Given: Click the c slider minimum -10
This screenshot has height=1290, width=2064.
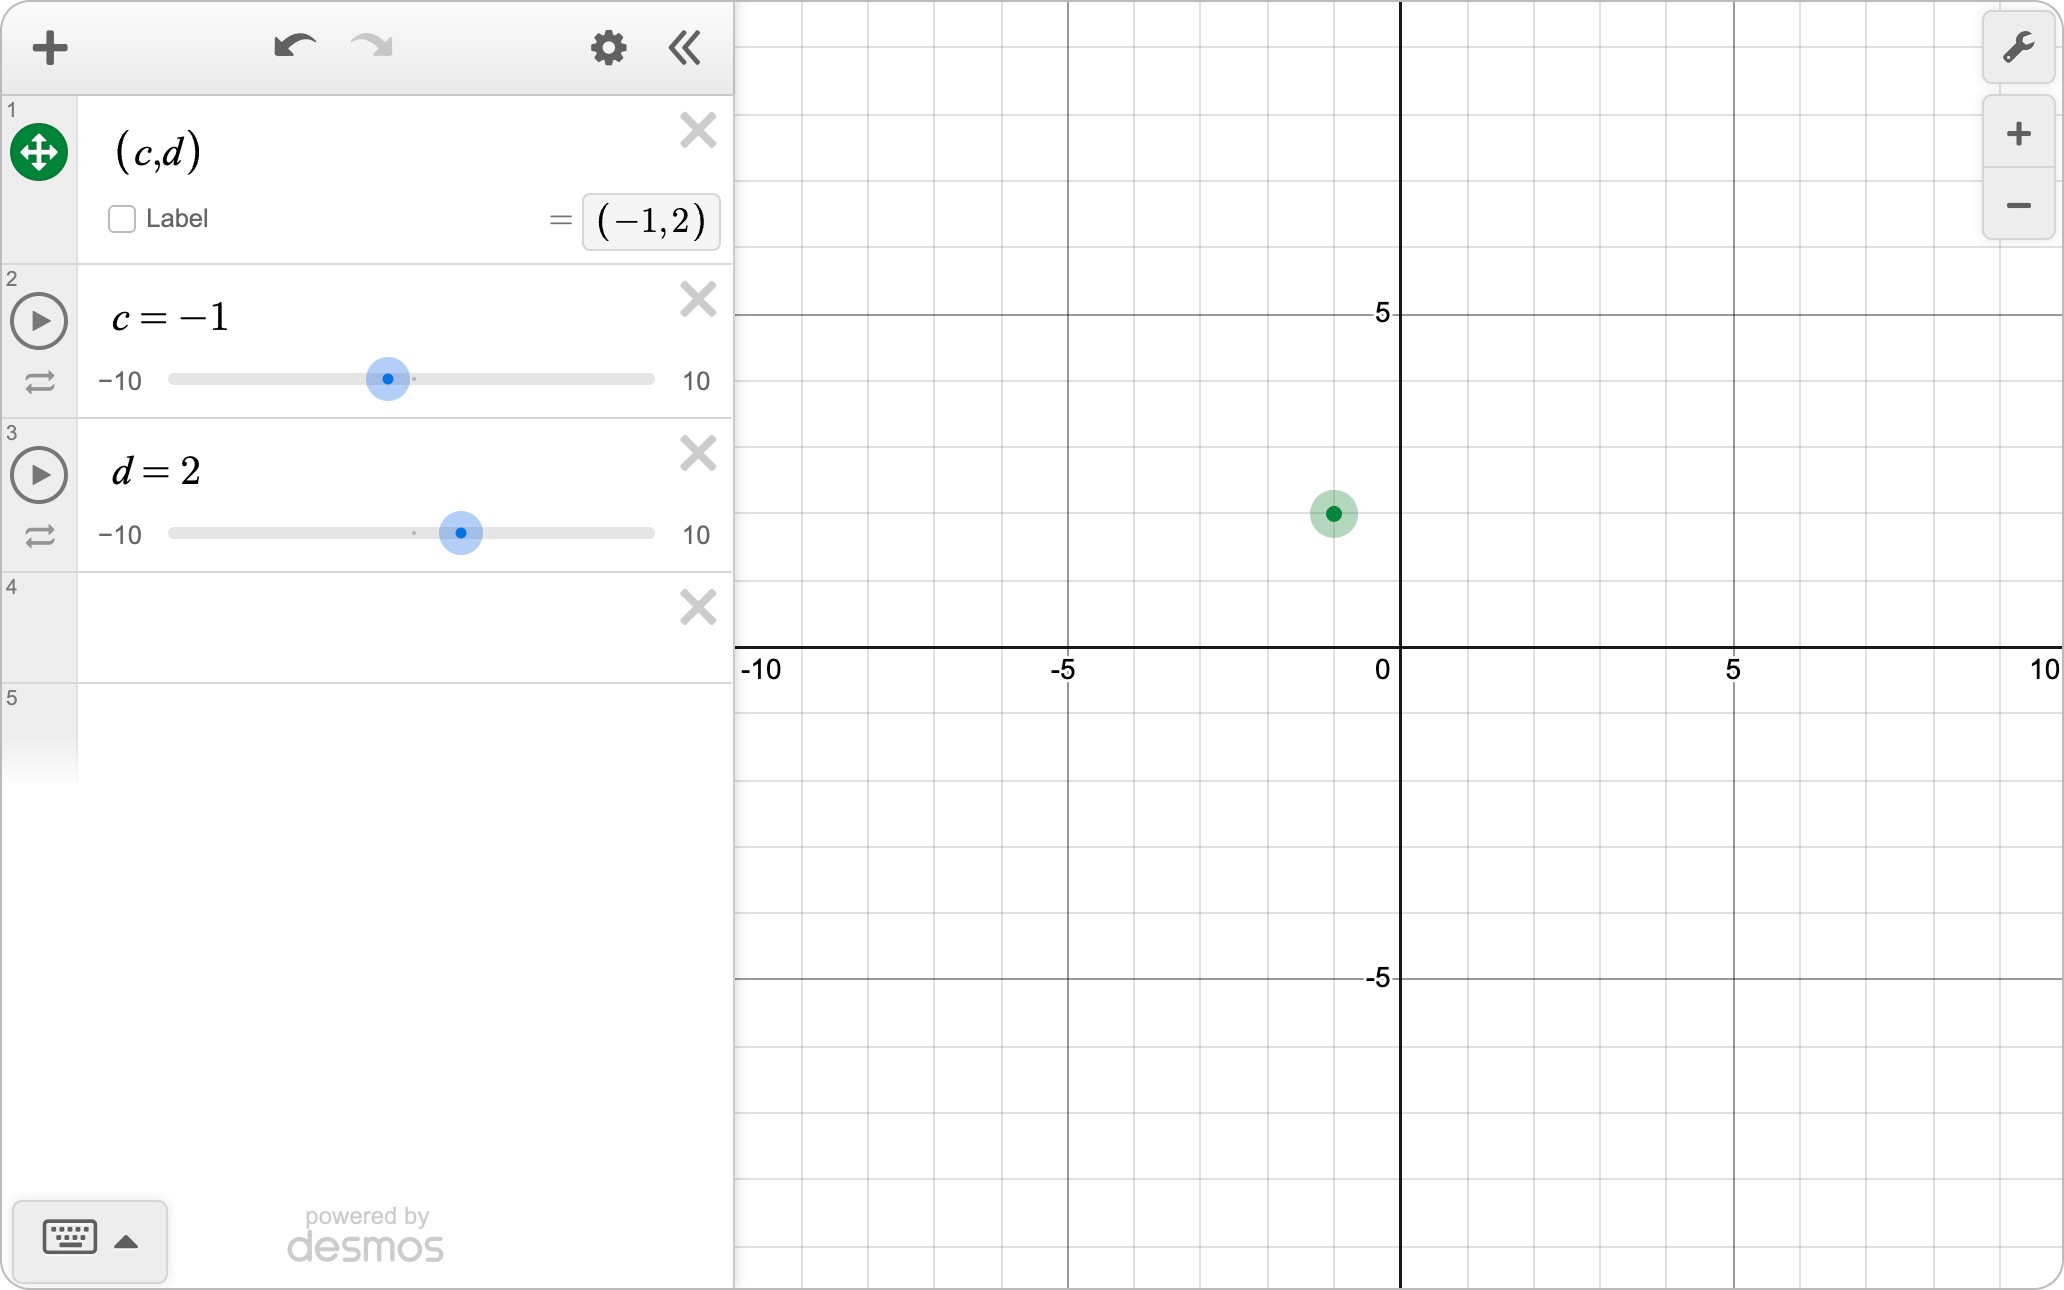Looking at the screenshot, I should pos(120,381).
